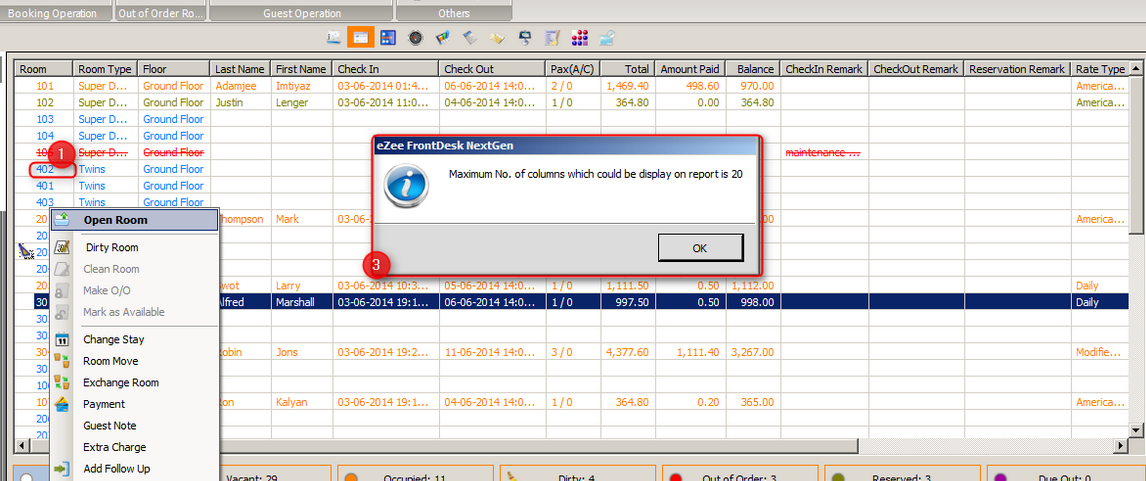Click last name Adamjee cell
This screenshot has height=481, width=1146.
241,86
